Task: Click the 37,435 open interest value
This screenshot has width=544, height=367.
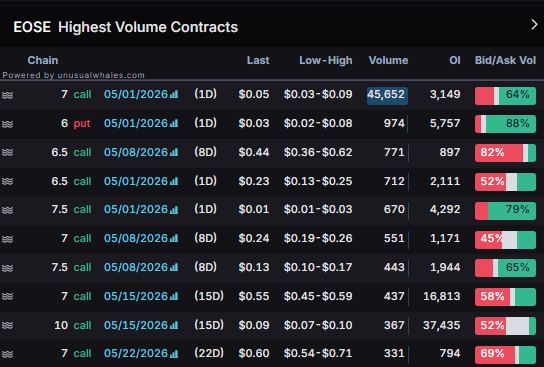Action: 442,325
